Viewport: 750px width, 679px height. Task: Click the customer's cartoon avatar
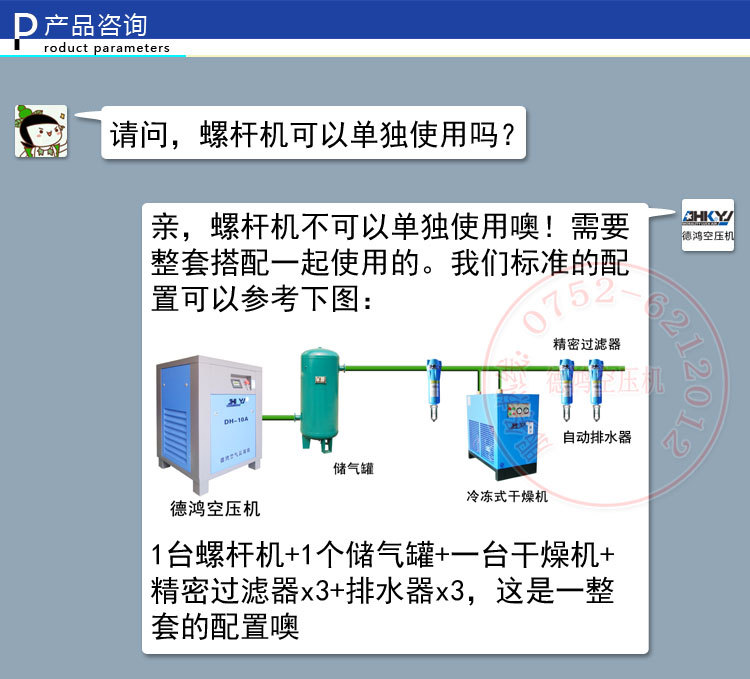pyautogui.click(x=41, y=131)
